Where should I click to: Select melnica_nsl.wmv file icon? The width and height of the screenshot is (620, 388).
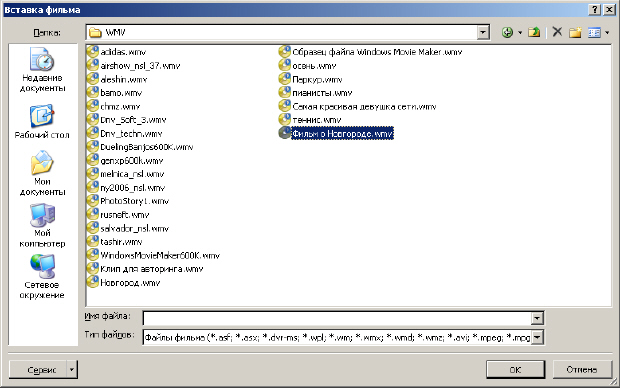[93, 174]
